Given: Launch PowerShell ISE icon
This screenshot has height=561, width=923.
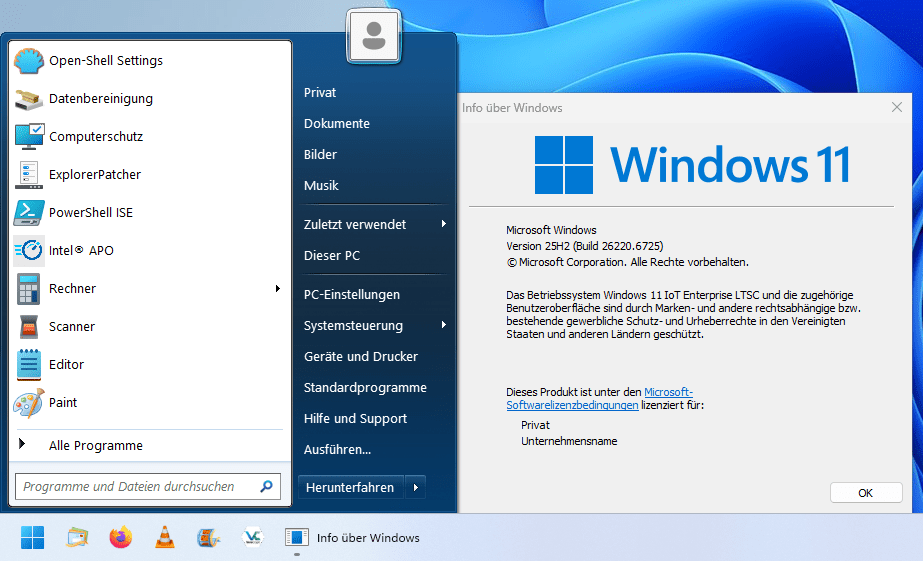Looking at the screenshot, I should [29, 213].
